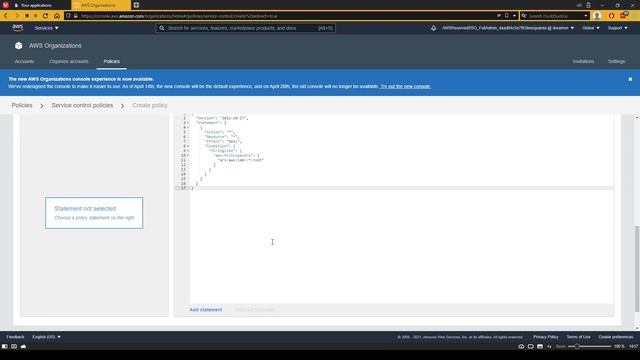
Task: Open Cookie preferences
Action: (616, 337)
